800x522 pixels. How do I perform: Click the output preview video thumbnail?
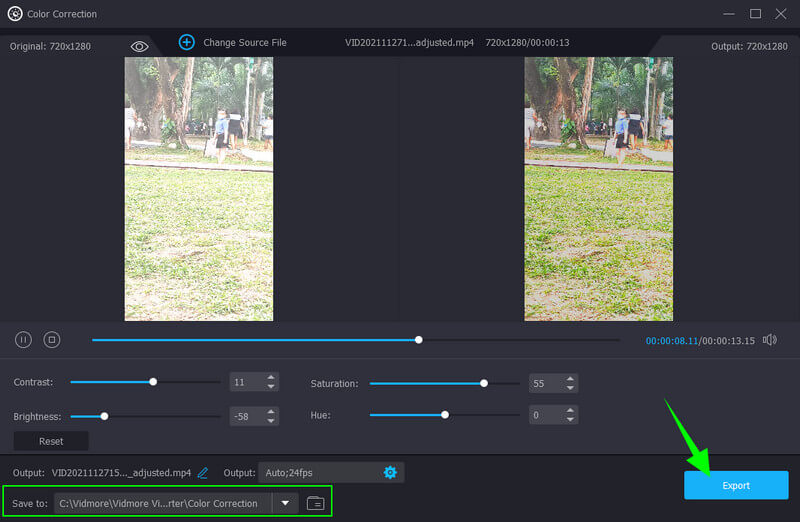point(599,188)
